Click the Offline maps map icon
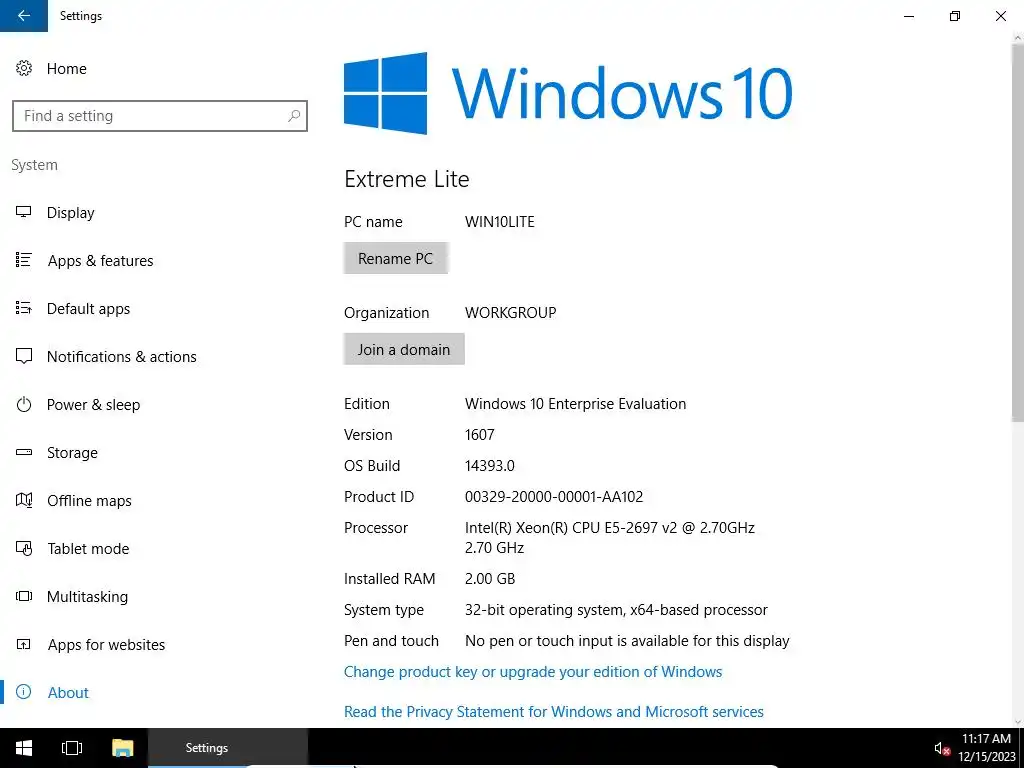The width and height of the screenshot is (1024, 768). pos(24,500)
